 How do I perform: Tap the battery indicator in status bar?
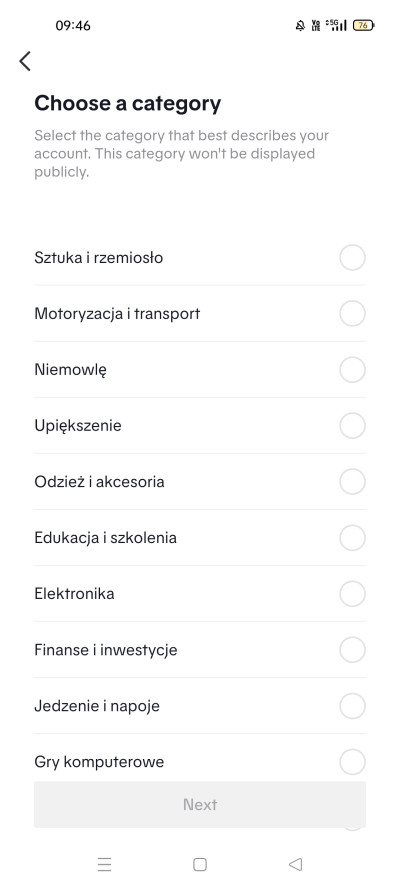363,25
